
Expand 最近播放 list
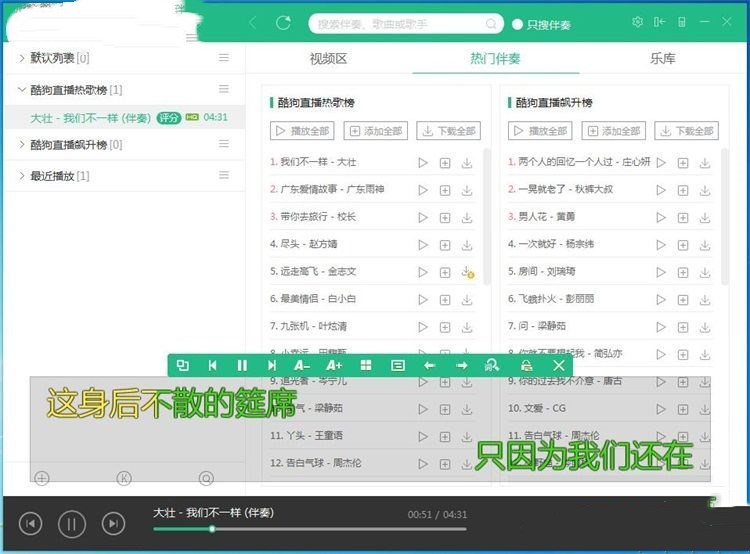click(x=22, y=176)
